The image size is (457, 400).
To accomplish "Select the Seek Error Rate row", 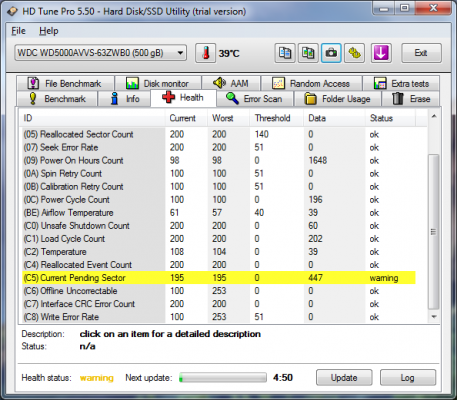I will (219, 147).
